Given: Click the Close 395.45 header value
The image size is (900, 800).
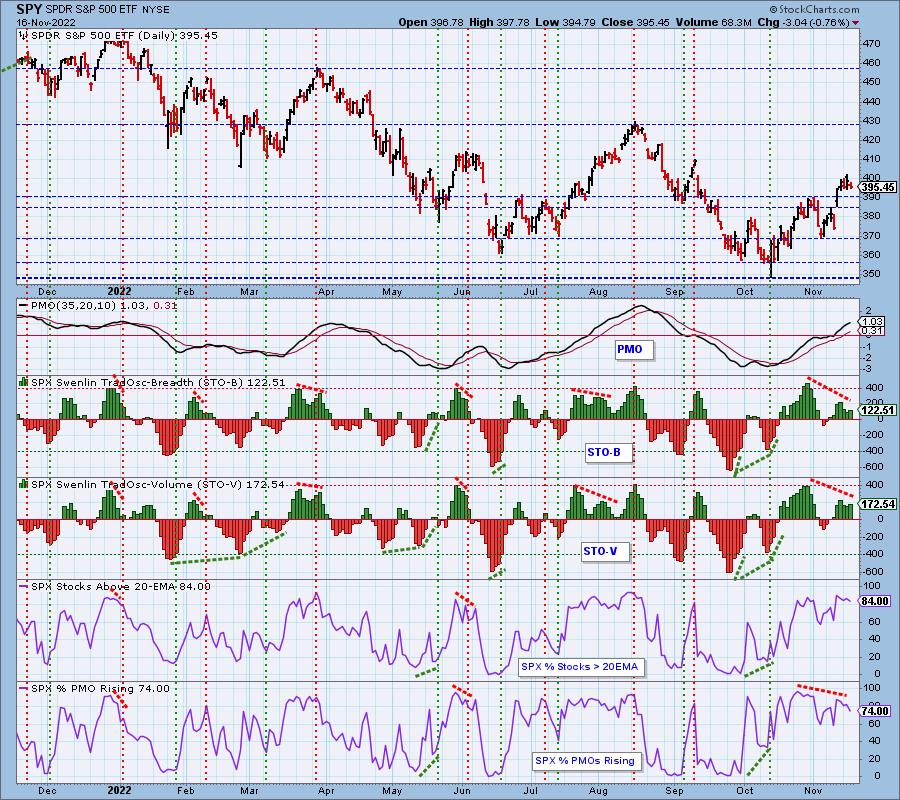Looking at the screenshot, I should tap(635, 22).
